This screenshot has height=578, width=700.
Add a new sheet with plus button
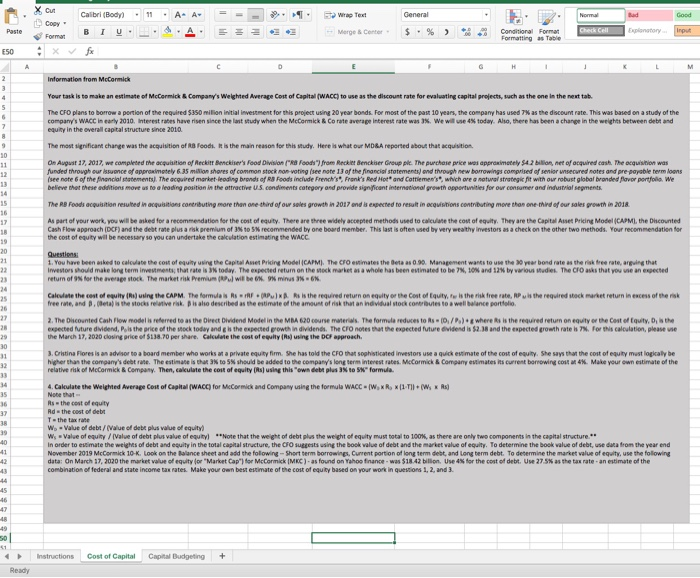pos(222,556)
